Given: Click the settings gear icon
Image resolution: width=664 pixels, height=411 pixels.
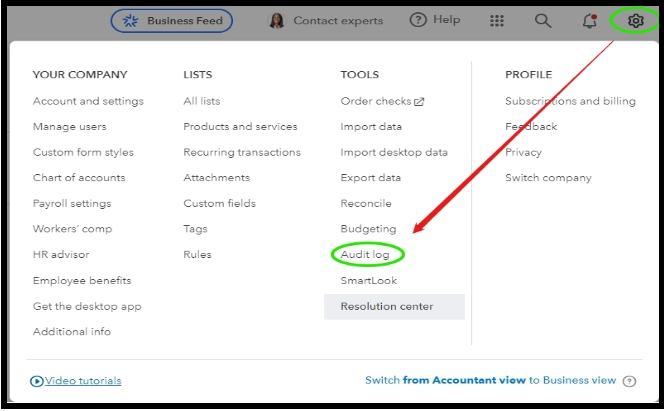Looking at the screenshot, I should [635, 20].
